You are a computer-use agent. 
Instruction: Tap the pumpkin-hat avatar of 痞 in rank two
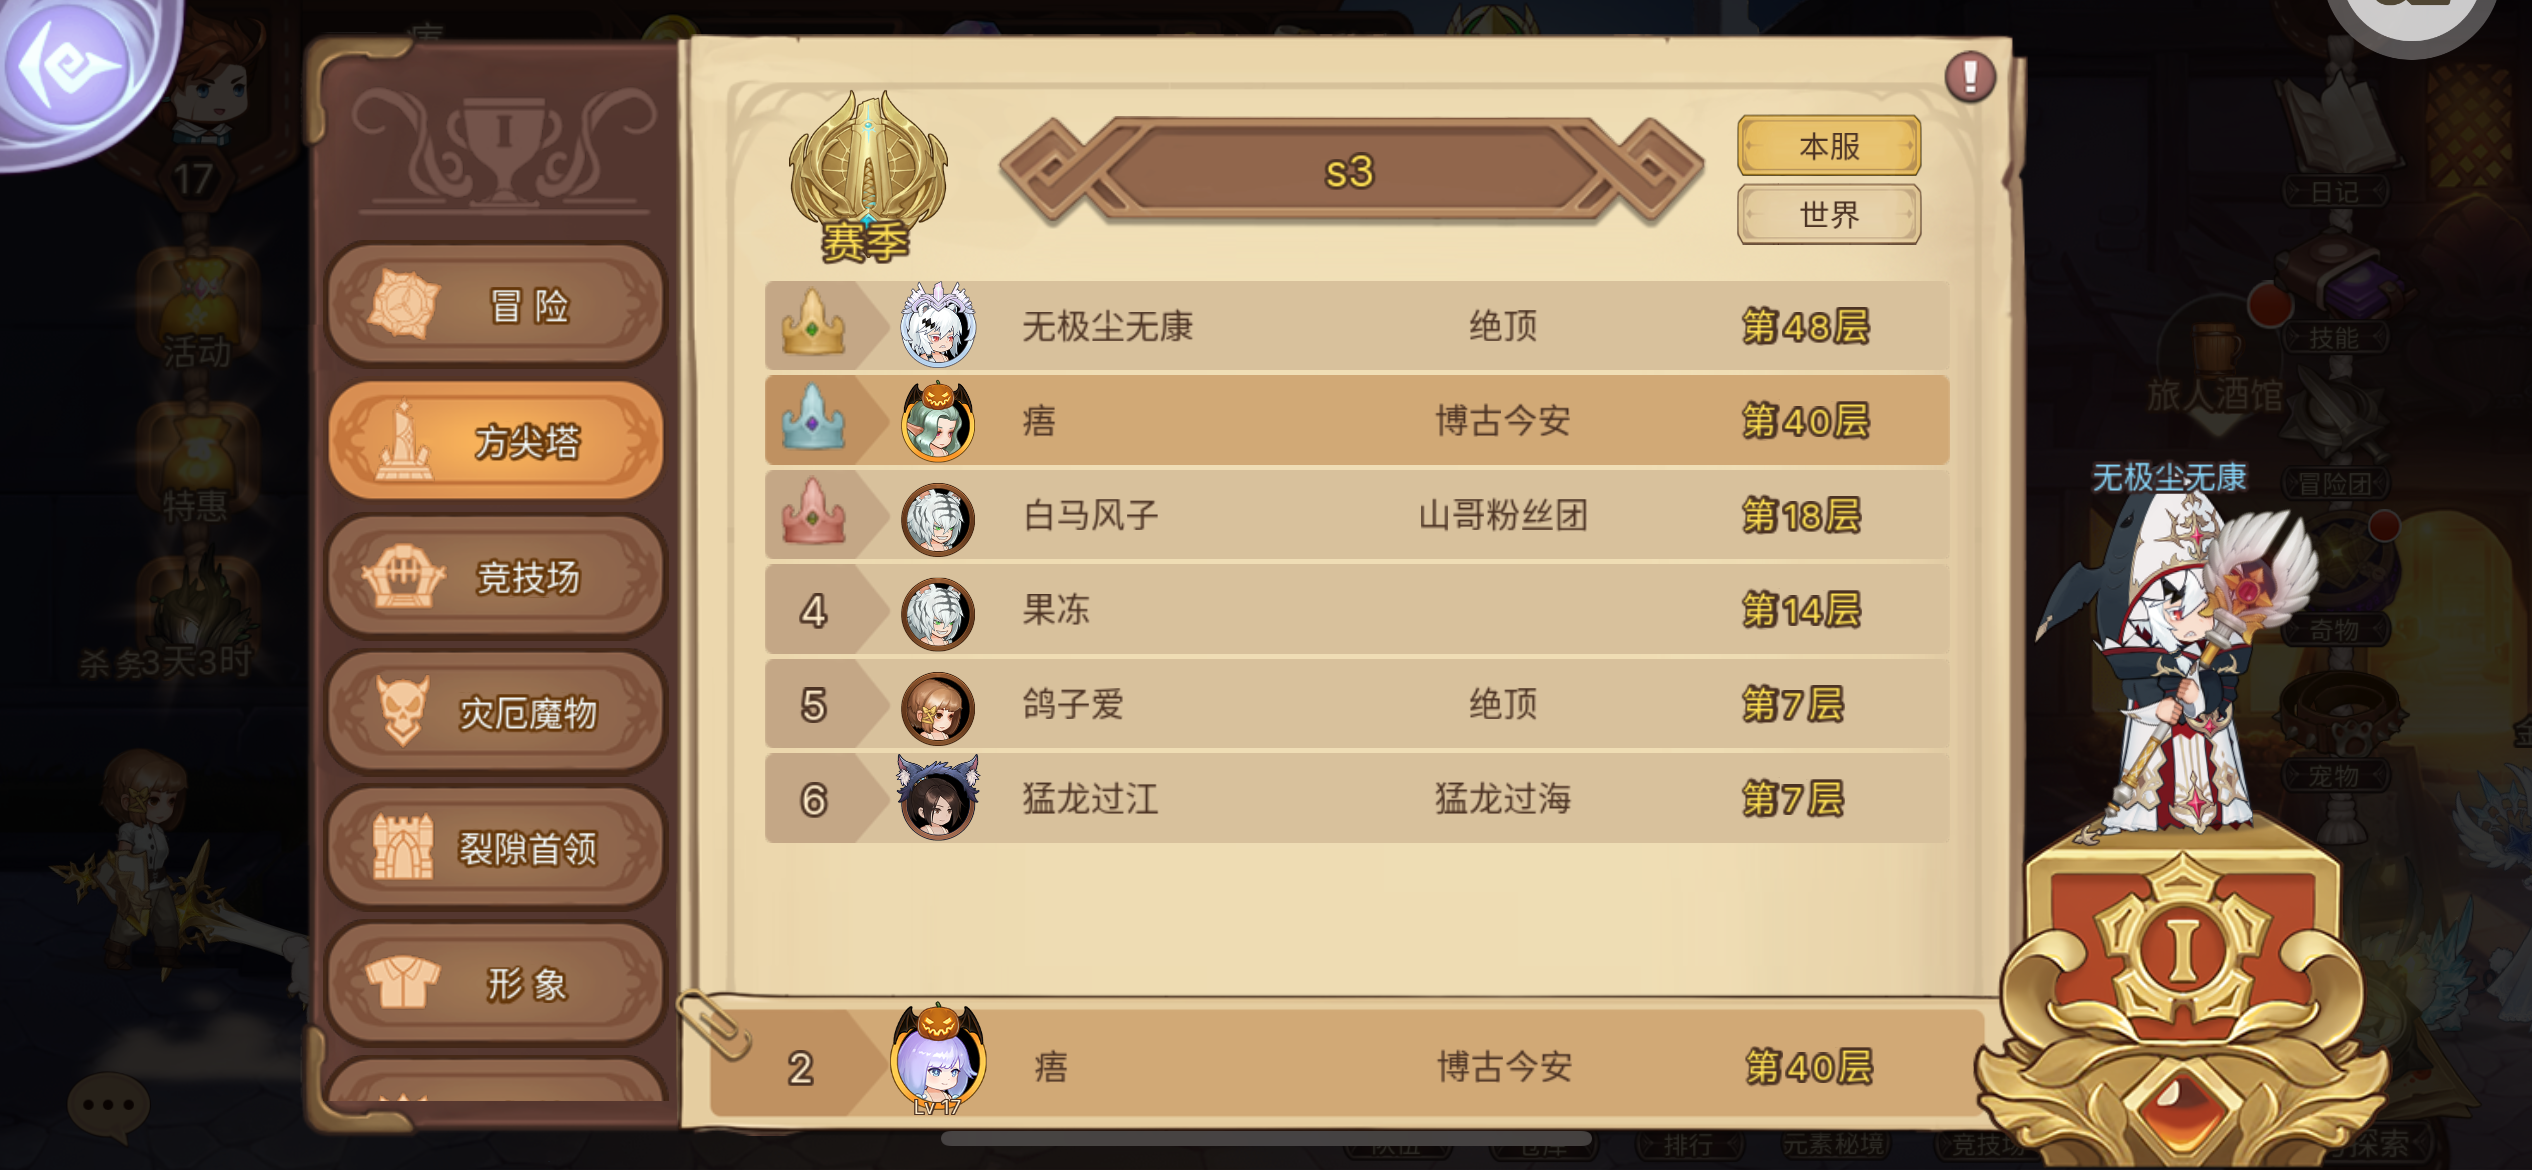[938, 422]
